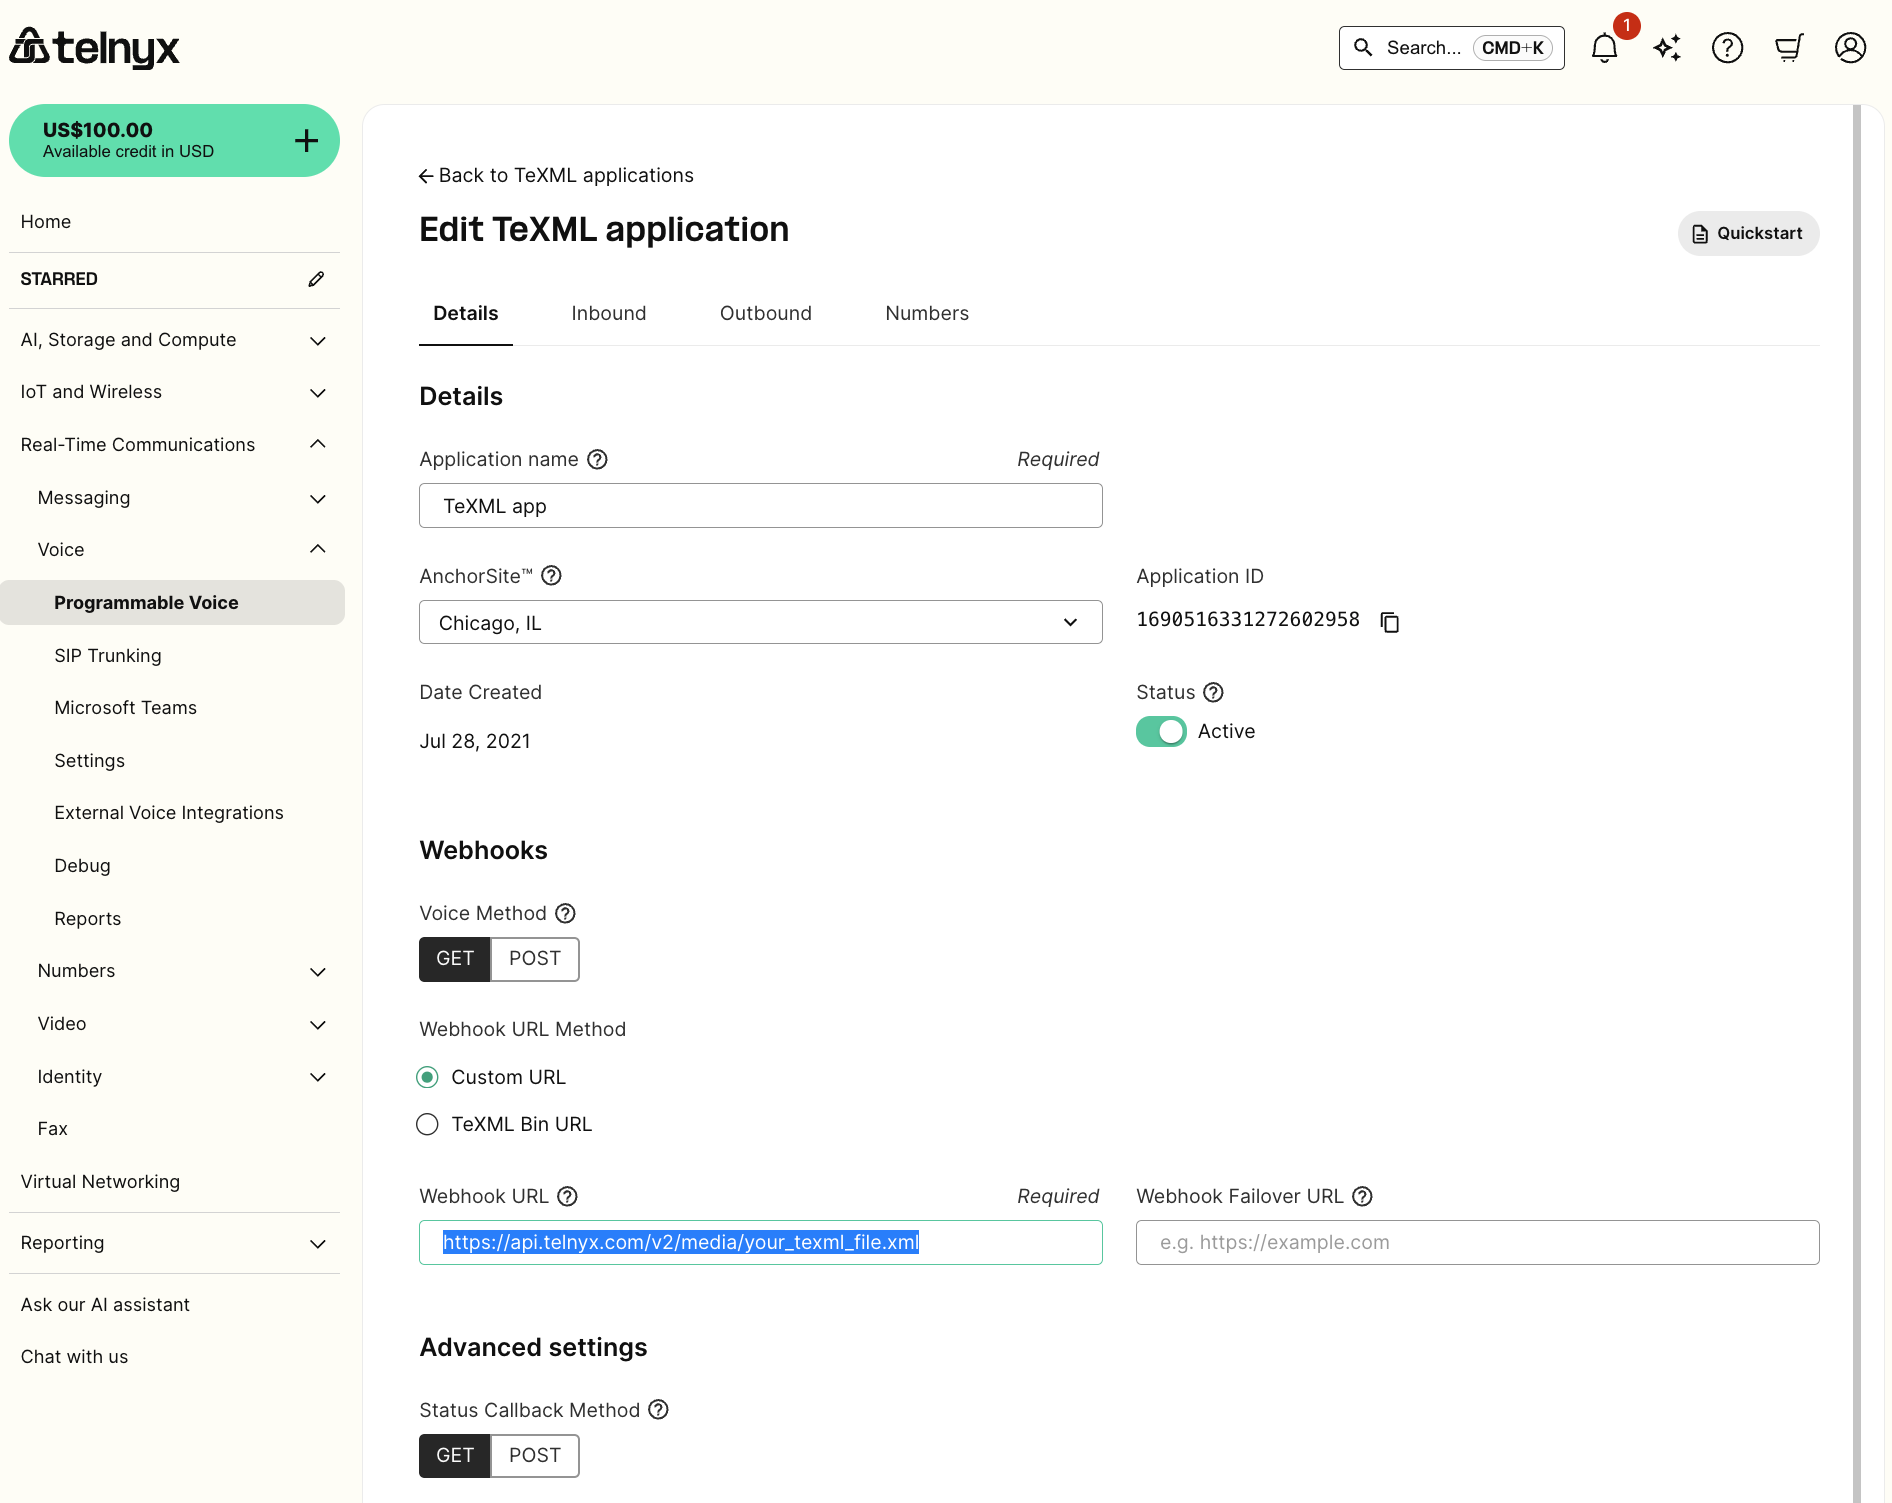Screen dimensions: 1892x1503
Task: Switch Voice Method to POST
Action: click(535, 958)
